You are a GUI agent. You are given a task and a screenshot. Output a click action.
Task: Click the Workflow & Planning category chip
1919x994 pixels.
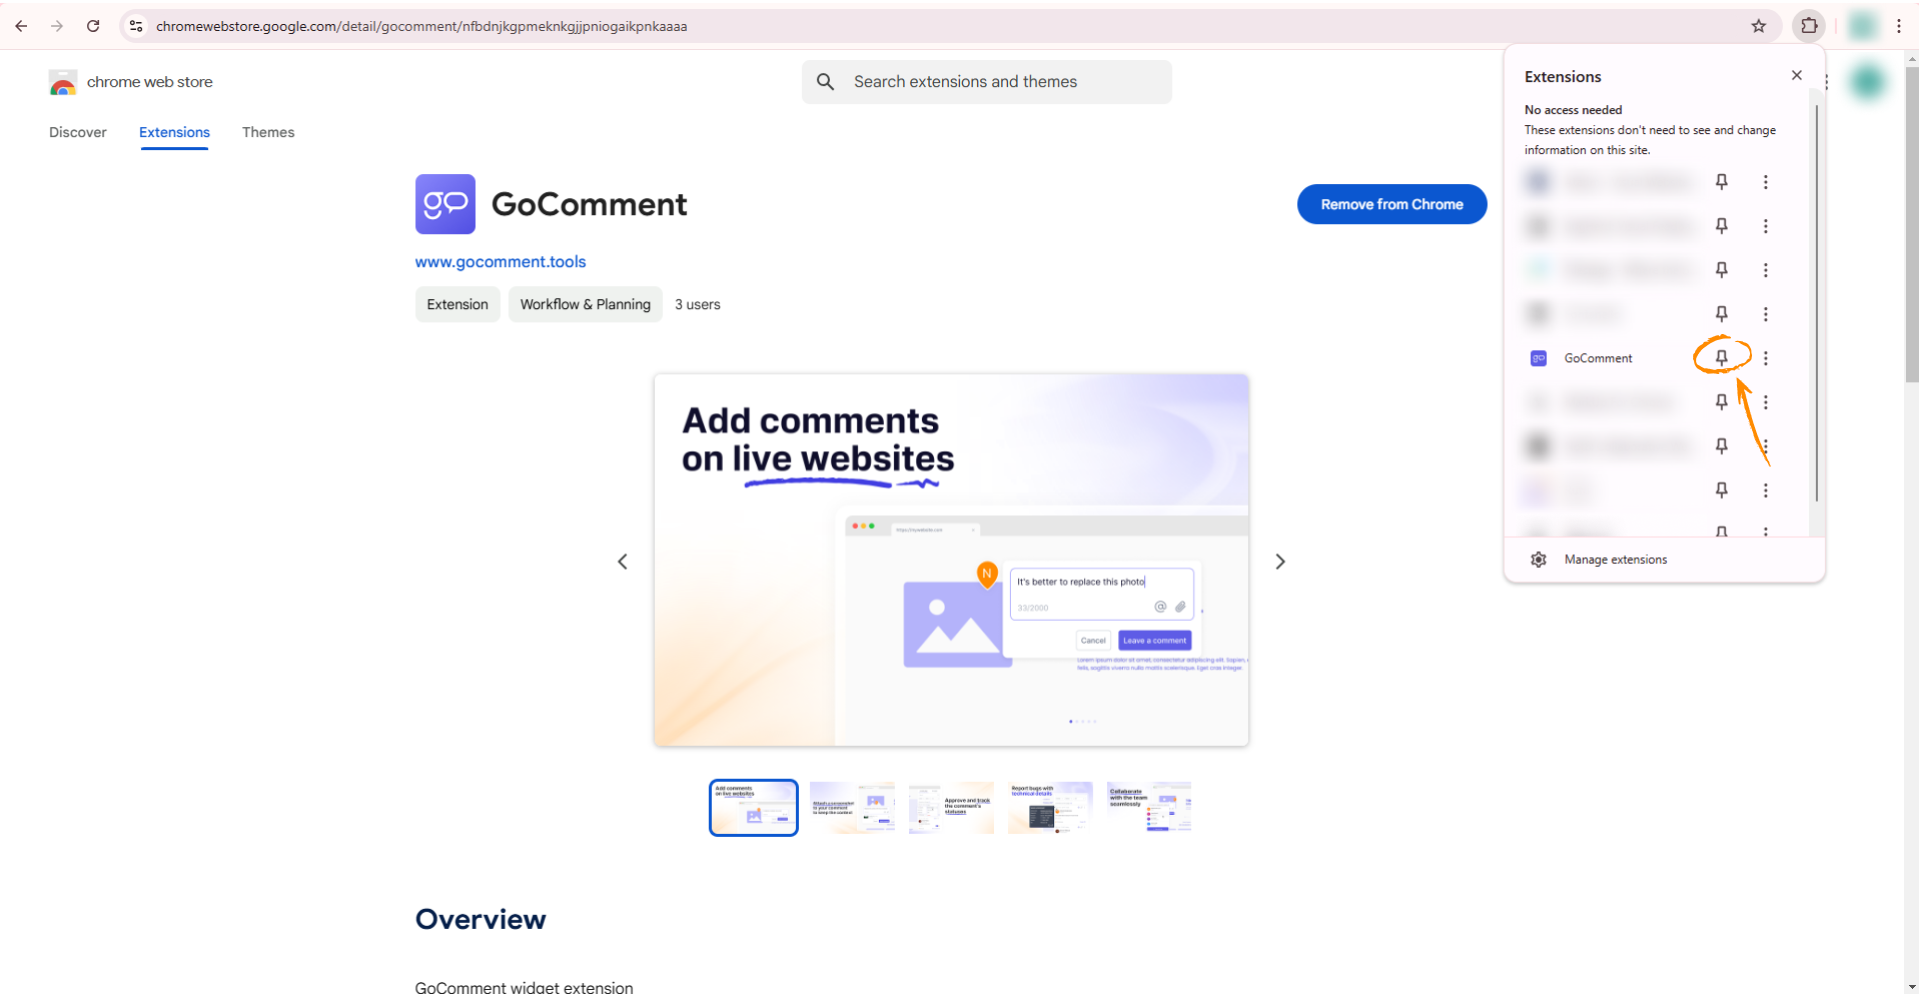pyautogui.click(x=585, y=305)
